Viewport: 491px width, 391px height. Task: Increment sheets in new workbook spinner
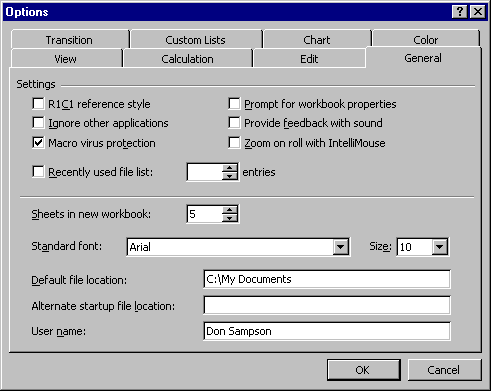tap(230, 210)
